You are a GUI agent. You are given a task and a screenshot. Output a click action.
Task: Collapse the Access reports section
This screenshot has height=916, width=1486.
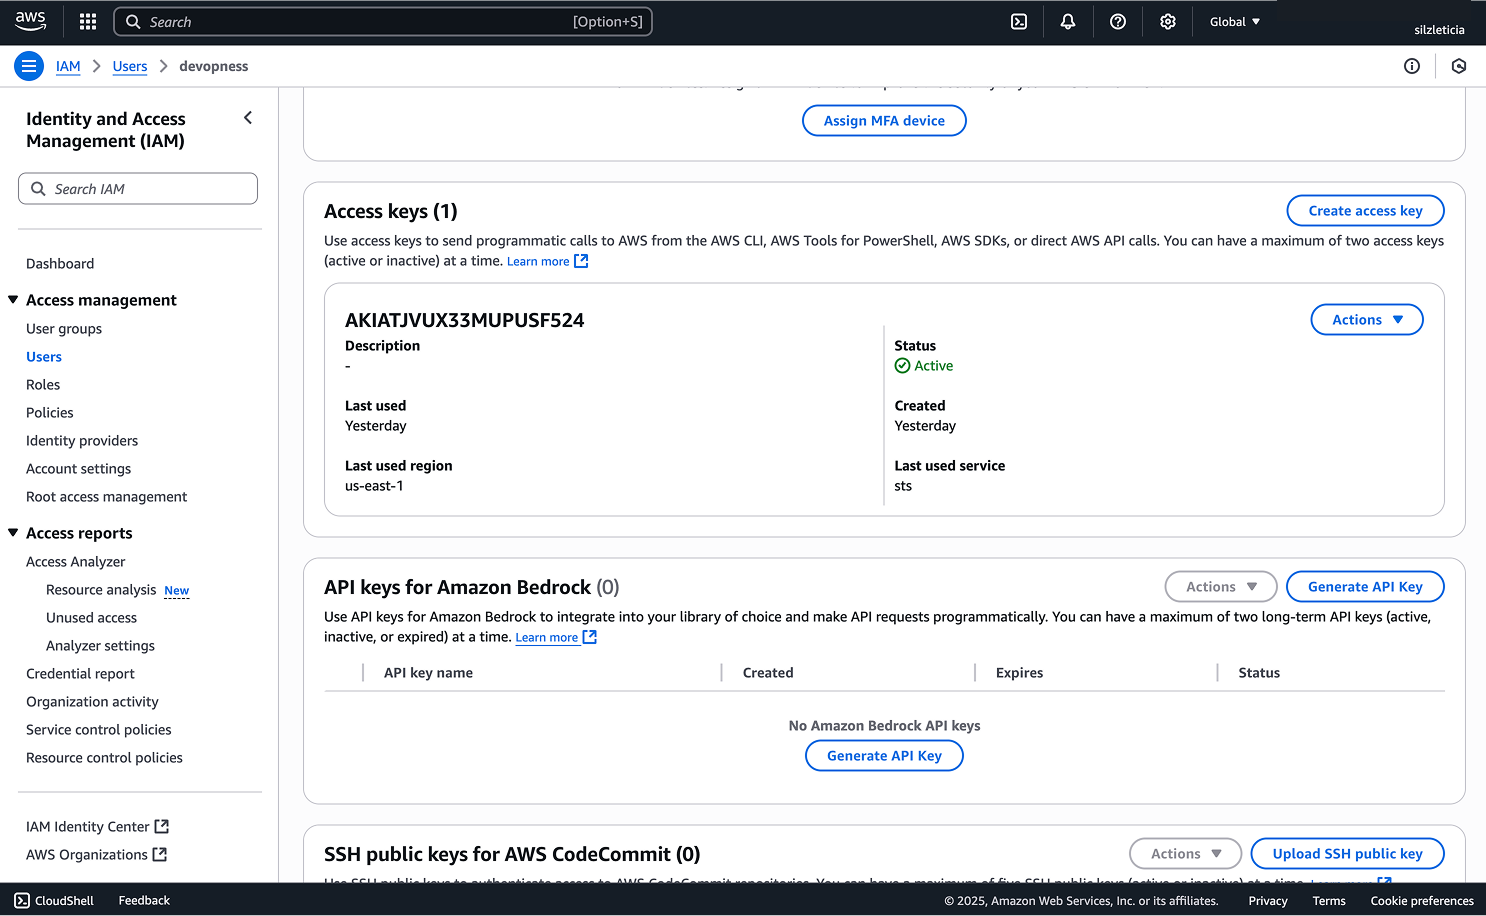13,533
